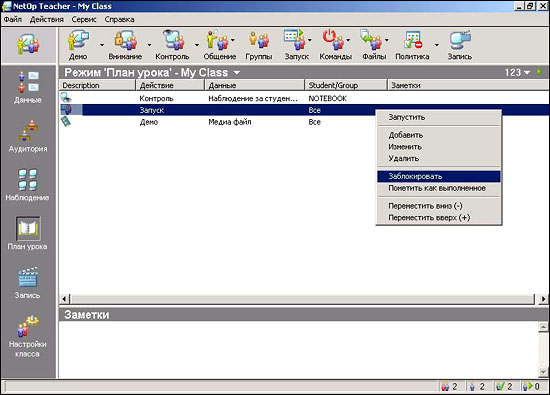Viewport: 550px width, 395px height.
Task: Click the green arrow icon beside 123
Action: pyautogui.click(x=539, y=72)
